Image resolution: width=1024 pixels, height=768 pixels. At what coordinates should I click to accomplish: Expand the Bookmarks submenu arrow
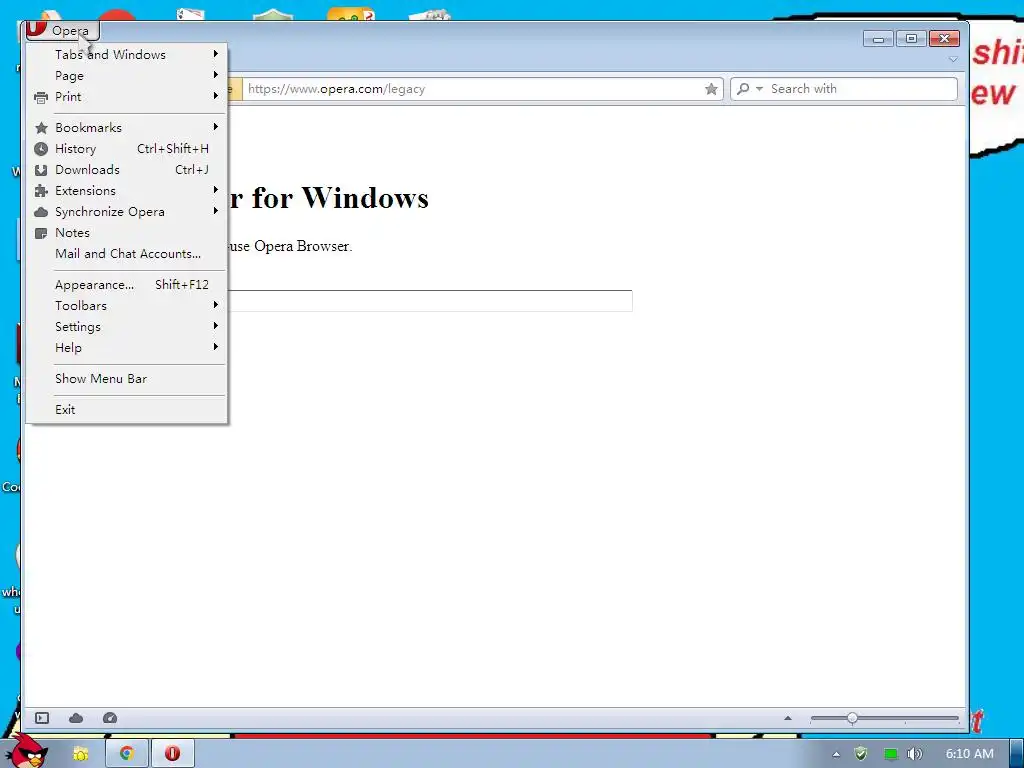coord(216,127)
